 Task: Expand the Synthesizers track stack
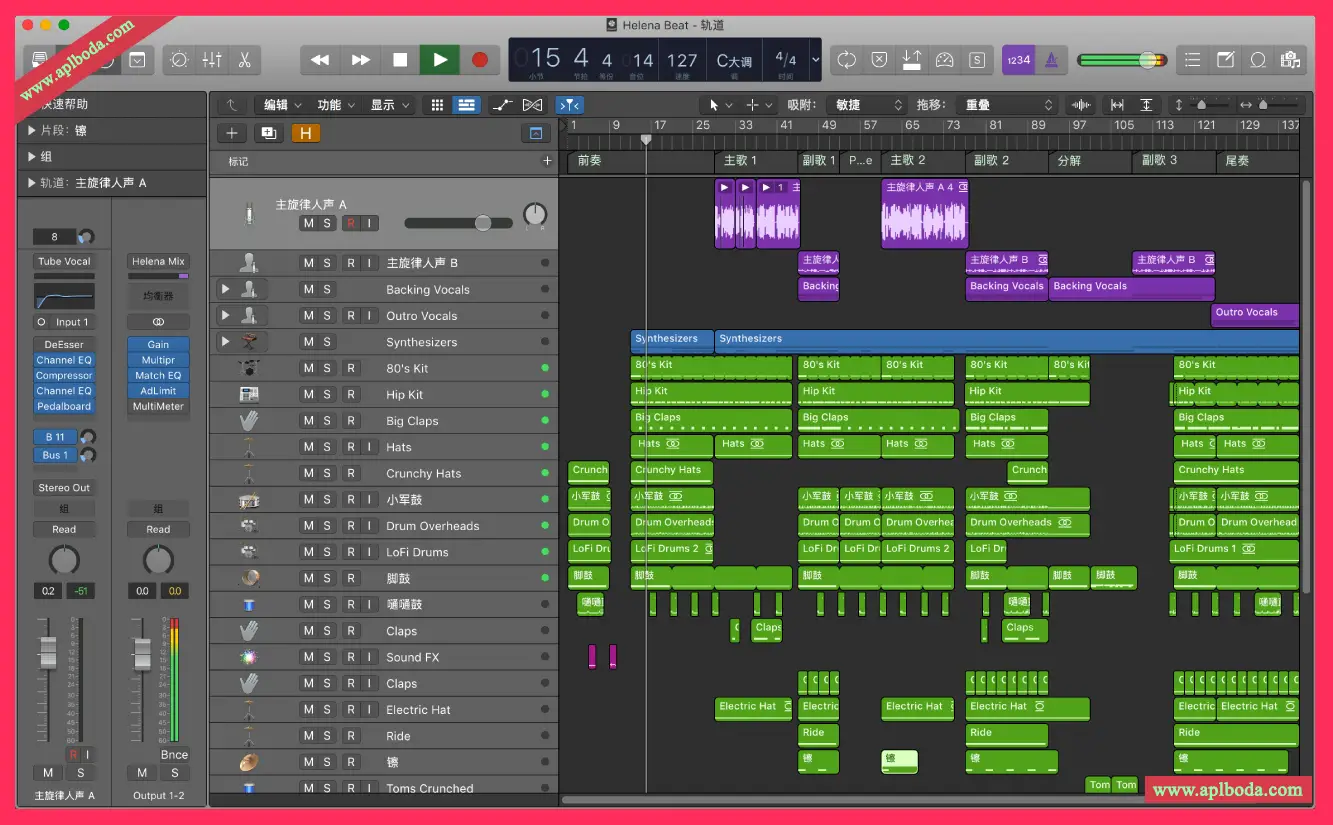[225, 342]
